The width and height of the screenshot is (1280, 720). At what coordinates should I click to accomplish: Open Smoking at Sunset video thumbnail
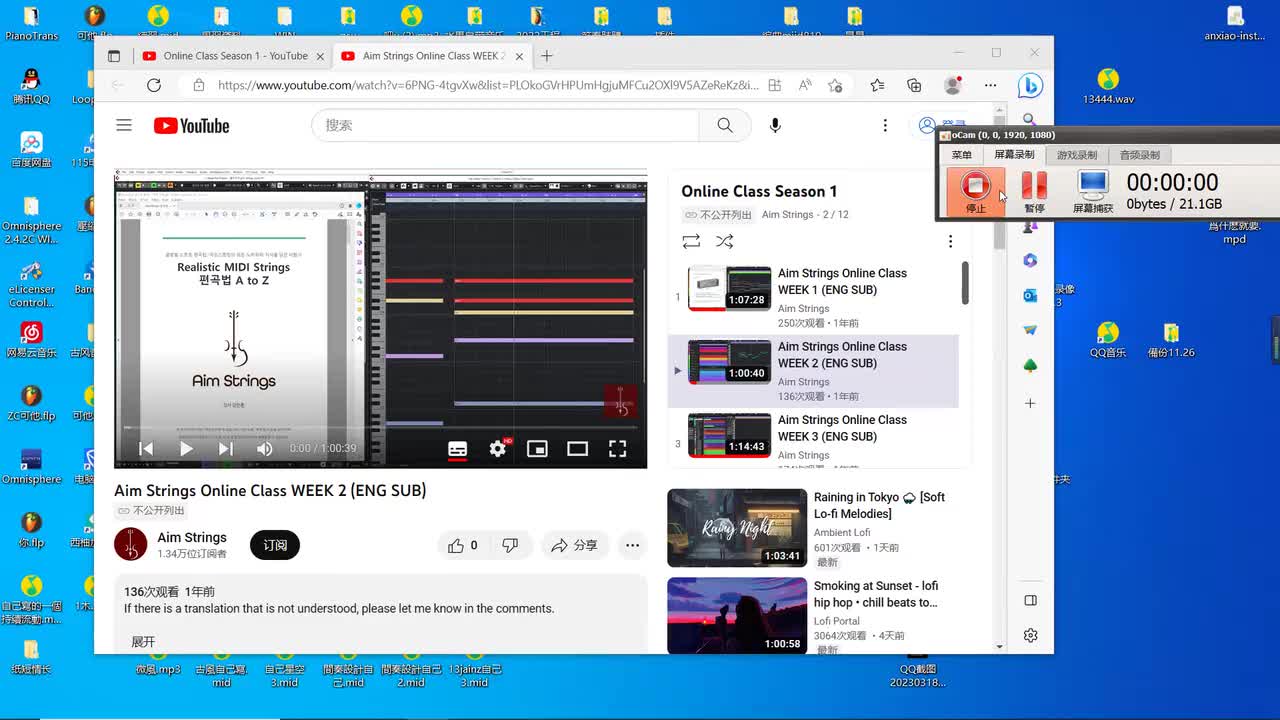pos(737,616)
